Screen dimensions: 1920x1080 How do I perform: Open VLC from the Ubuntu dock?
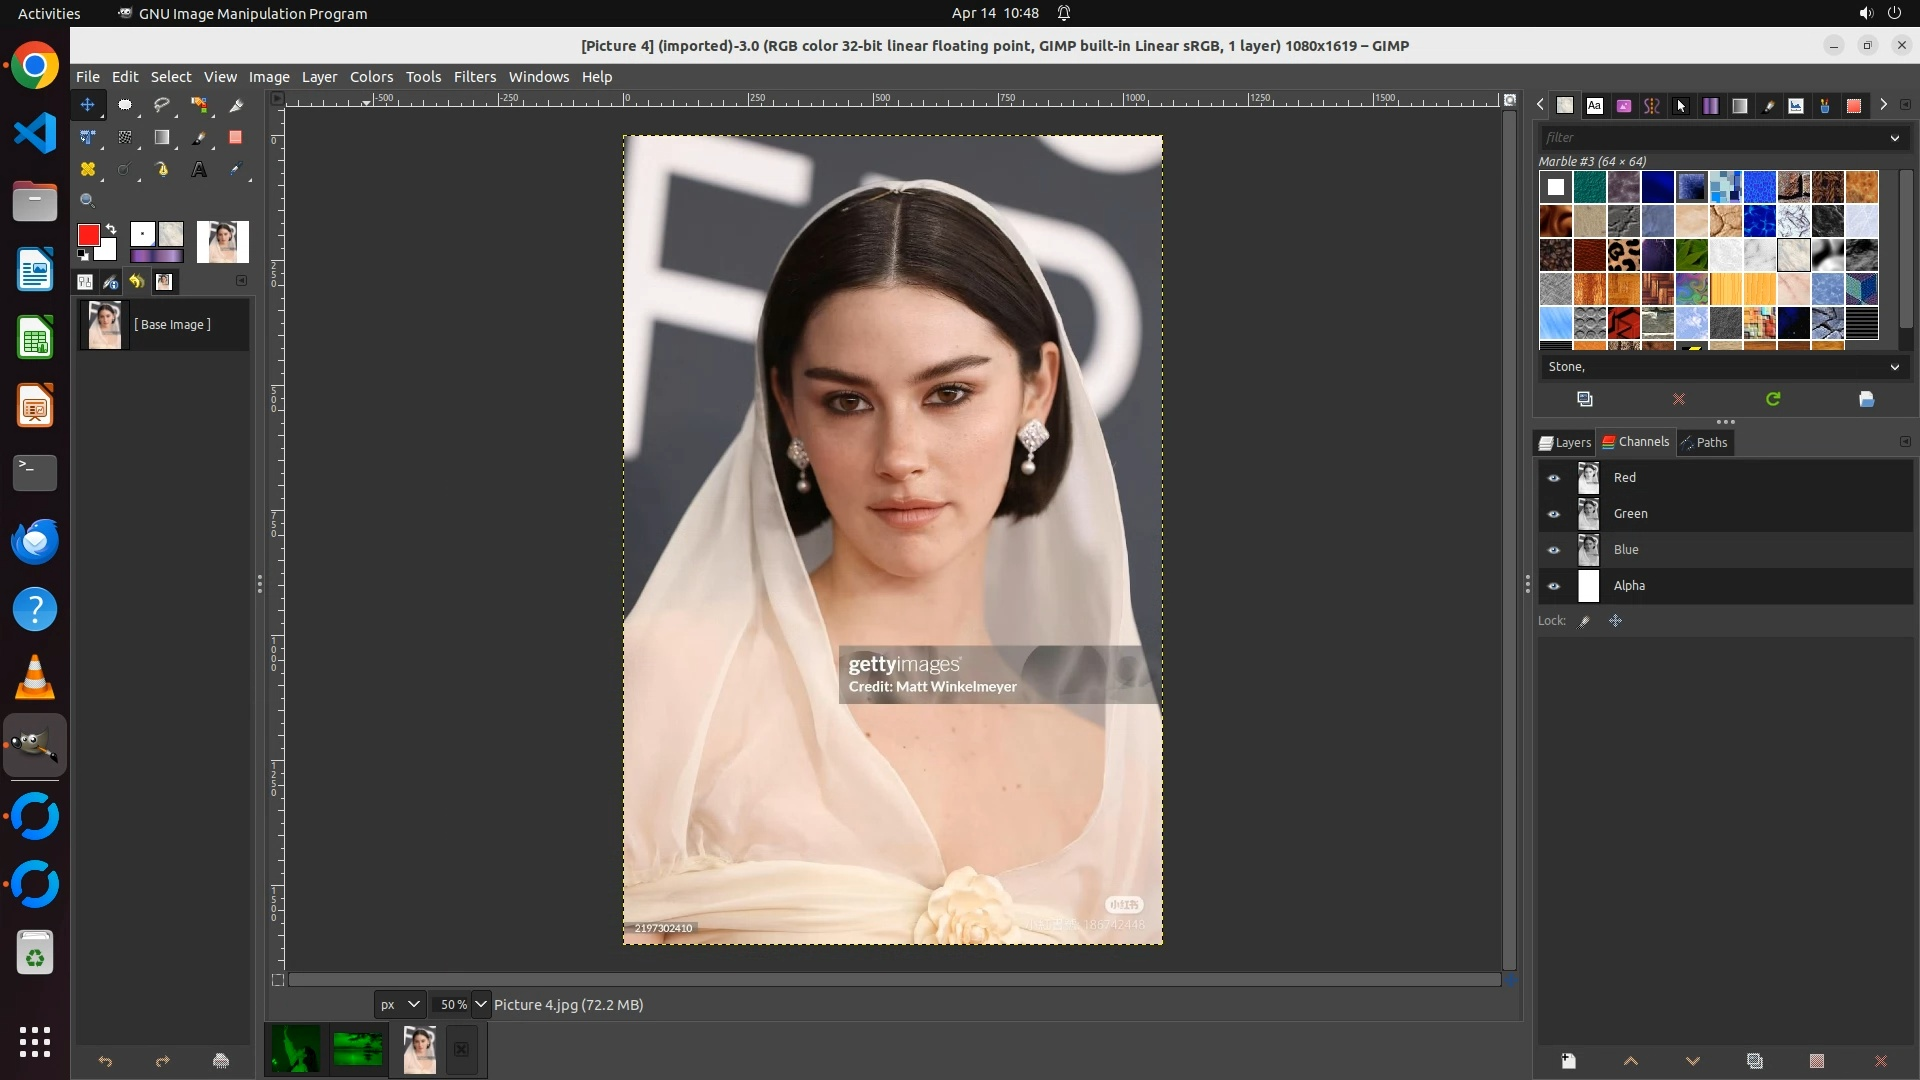(x=35, y=678)
